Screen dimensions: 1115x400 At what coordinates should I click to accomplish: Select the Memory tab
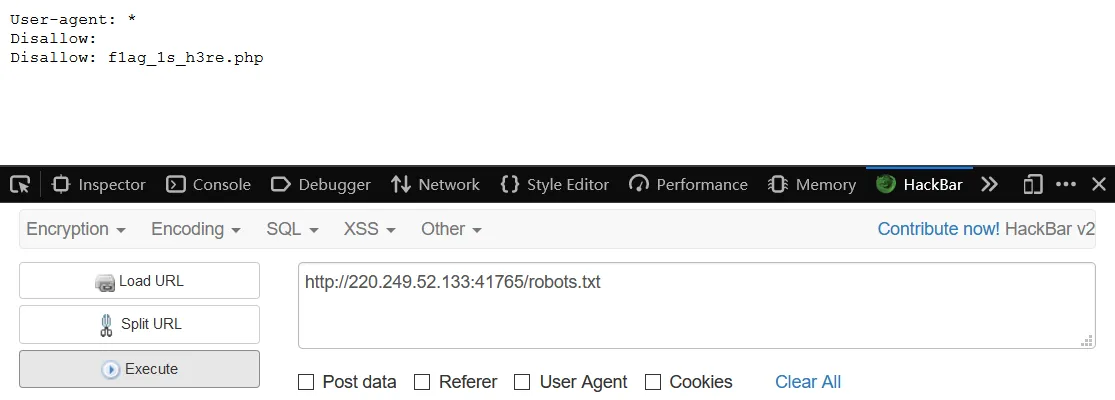point(811,185)
